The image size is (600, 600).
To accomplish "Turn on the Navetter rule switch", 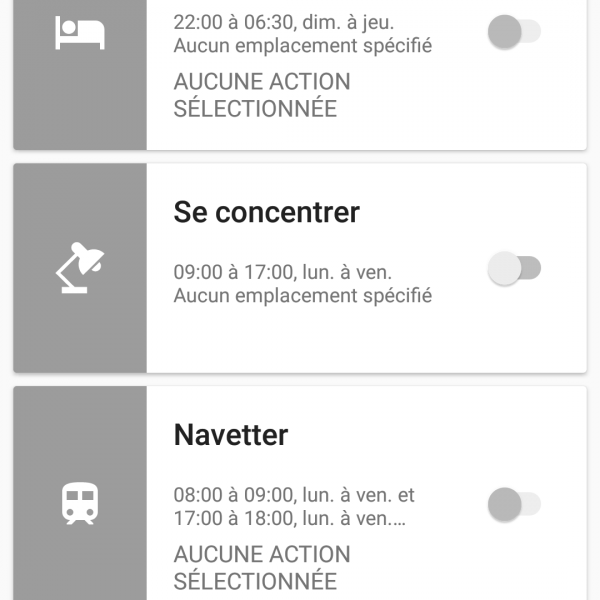I will (514, 504).
